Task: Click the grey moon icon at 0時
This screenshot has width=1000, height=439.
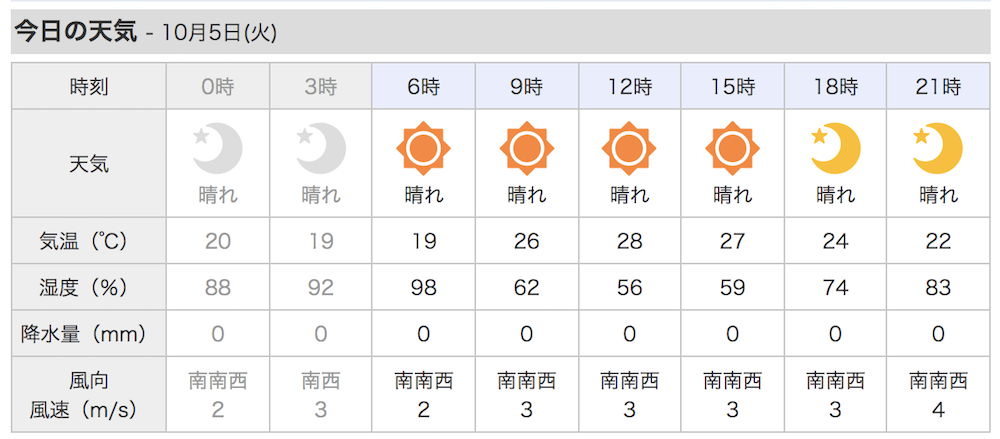Action: click(x=217, y=149)
